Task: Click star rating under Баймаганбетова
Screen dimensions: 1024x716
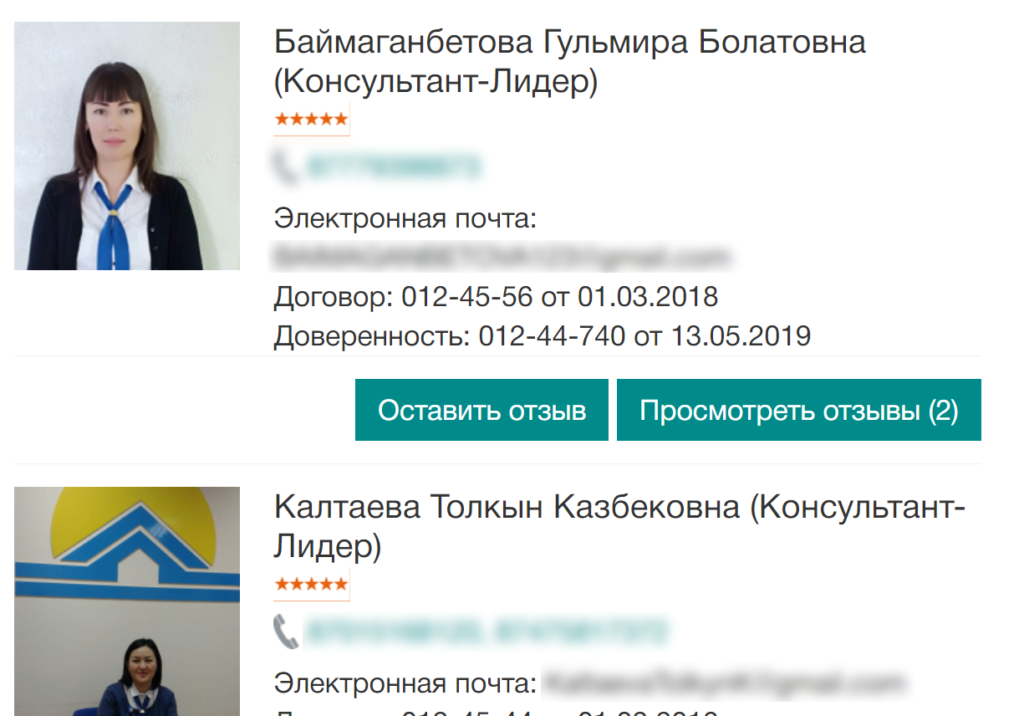Action: [x=312, y=120]
